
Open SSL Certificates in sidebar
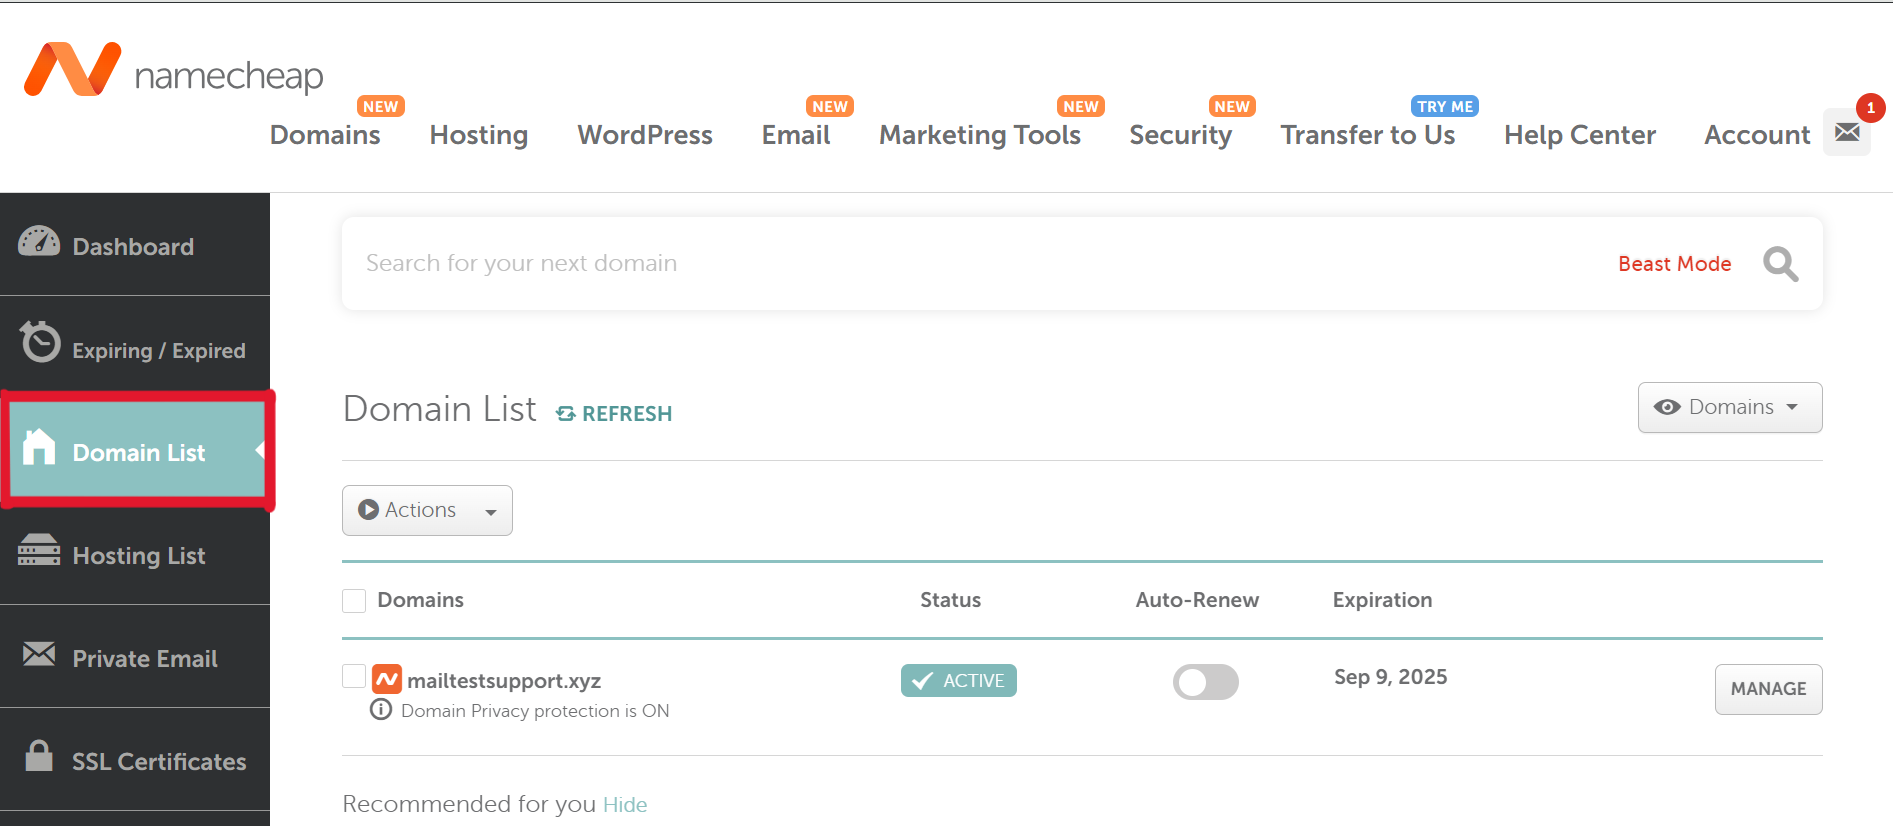[x=135, y=759]
